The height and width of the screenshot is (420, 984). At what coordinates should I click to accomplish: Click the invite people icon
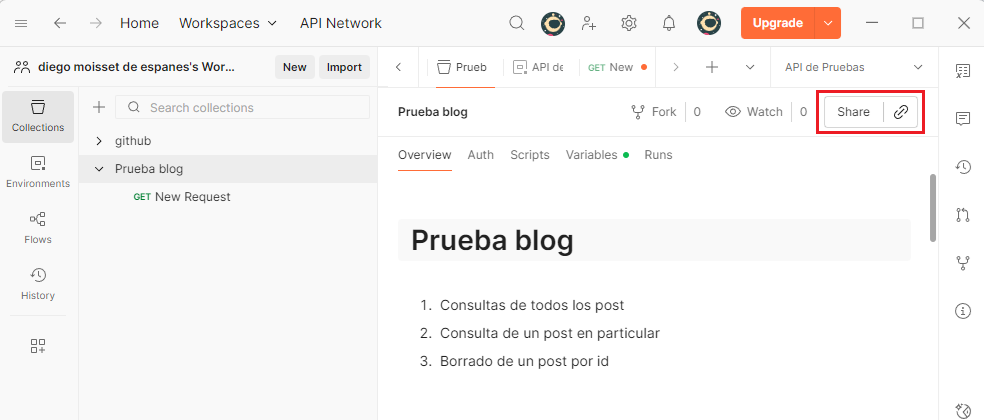[589, 23]
